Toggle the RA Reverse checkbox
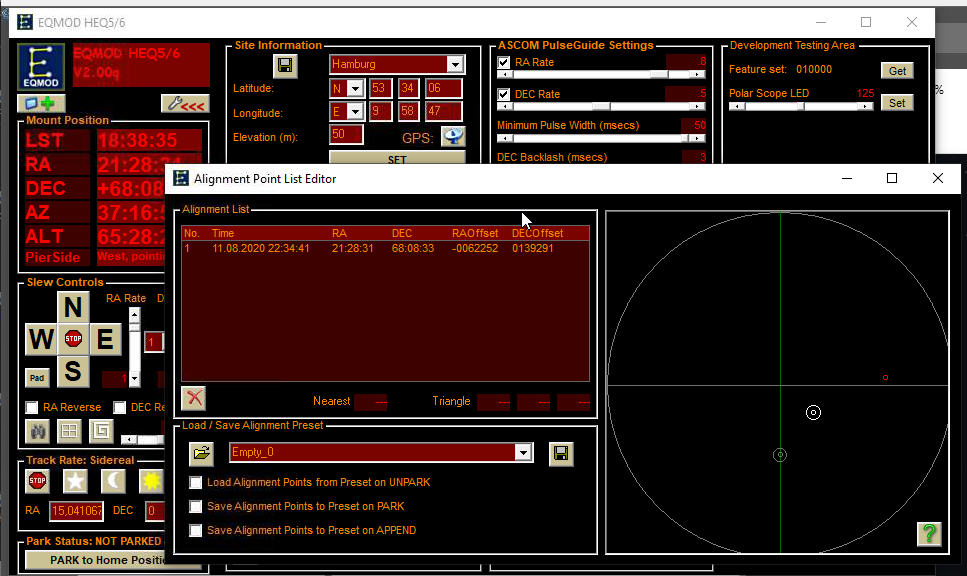This screenshot has width=967, height=576. [x=32, y=408]
